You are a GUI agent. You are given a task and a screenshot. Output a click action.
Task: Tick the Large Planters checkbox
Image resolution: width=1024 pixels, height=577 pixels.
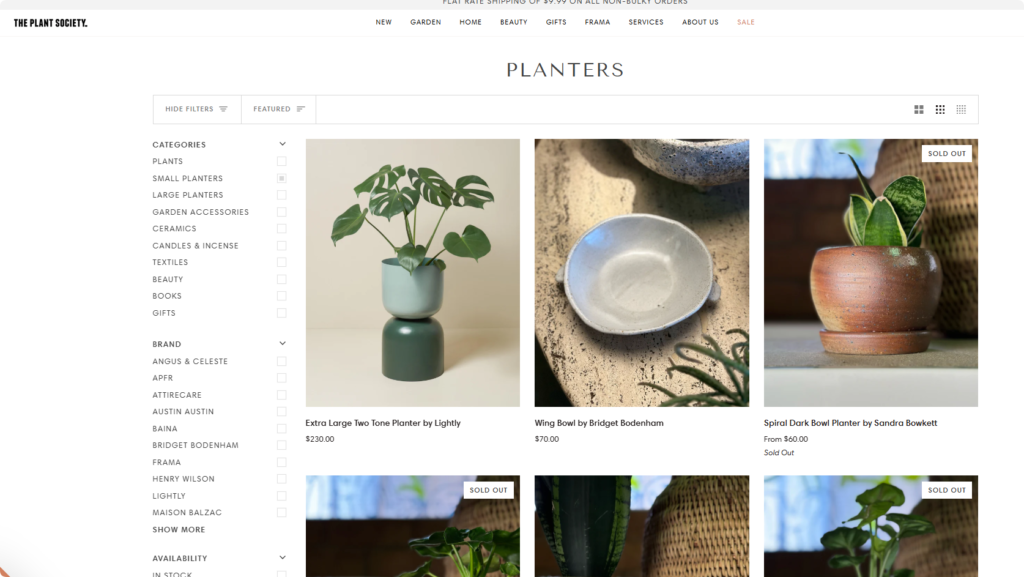281,195
